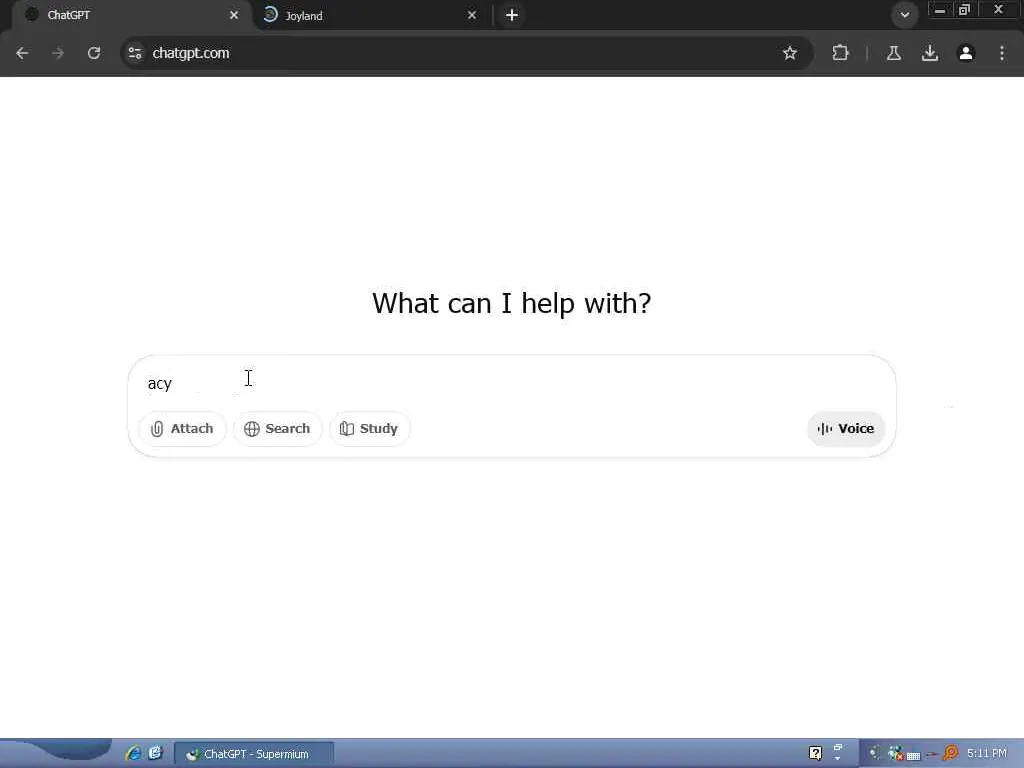Viewport: 1024px width, 768px height.
Task: Click the second quick launch browser icon
Action: click(155, 753)
